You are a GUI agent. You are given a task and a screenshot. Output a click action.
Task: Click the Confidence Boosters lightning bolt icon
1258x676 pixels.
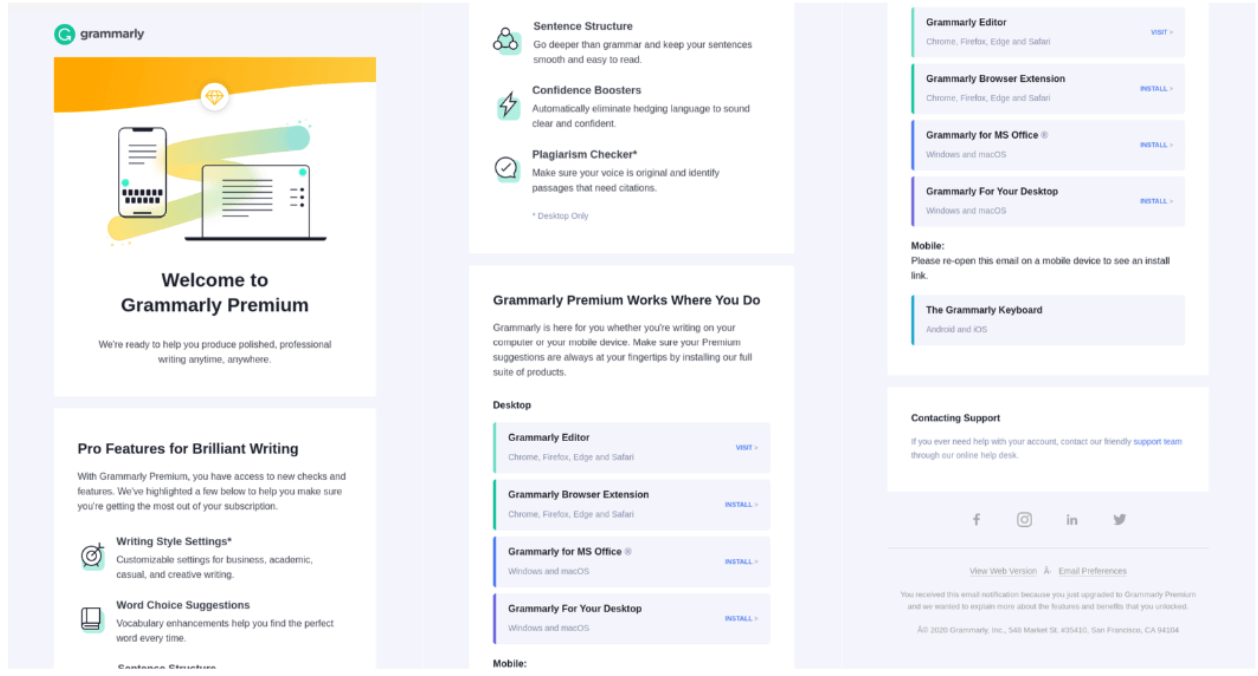coord(507,104)
